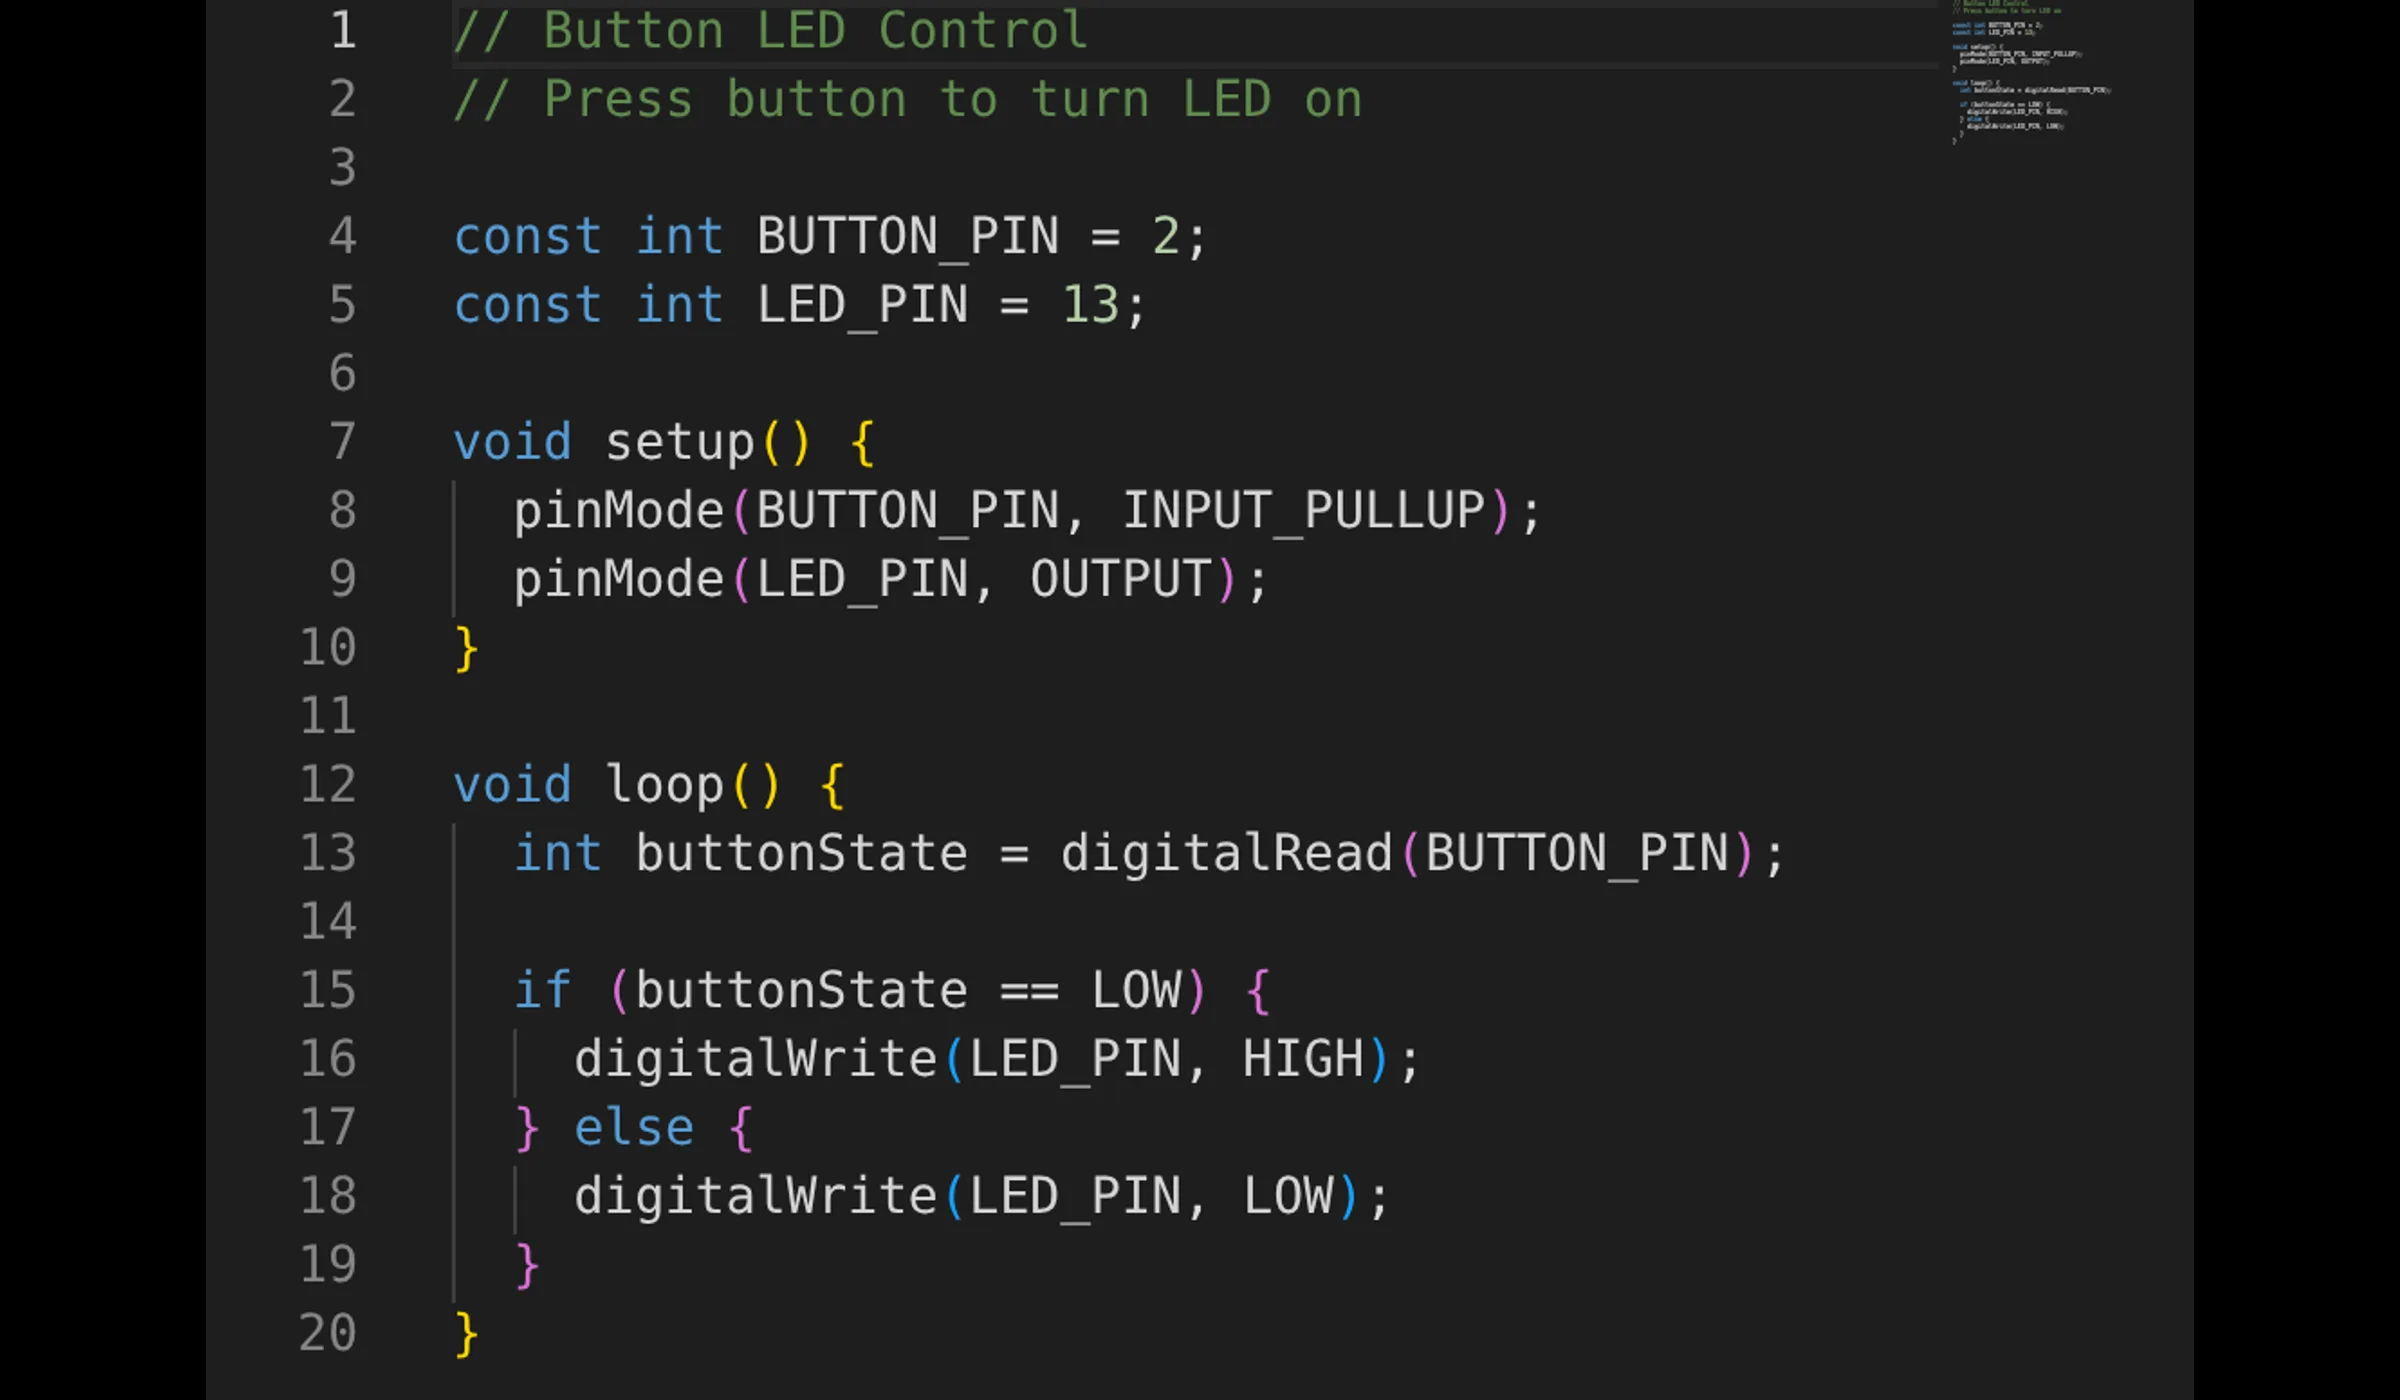Screen dimensions: 2400x1400
Task: Click line number 4 in gutter
Action: (343, 237)
